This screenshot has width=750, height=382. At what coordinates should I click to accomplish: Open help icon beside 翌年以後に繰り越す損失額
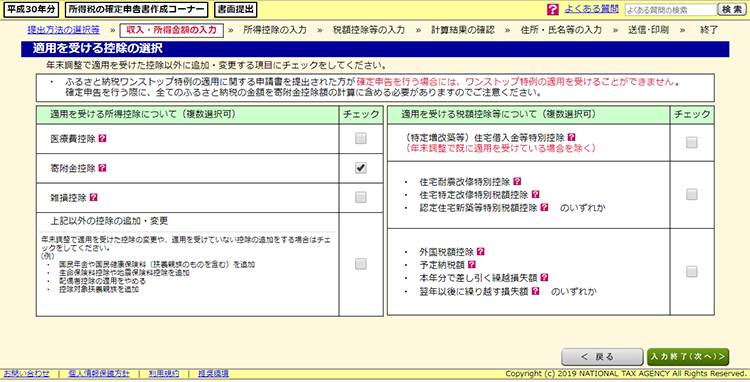[535, 291]
